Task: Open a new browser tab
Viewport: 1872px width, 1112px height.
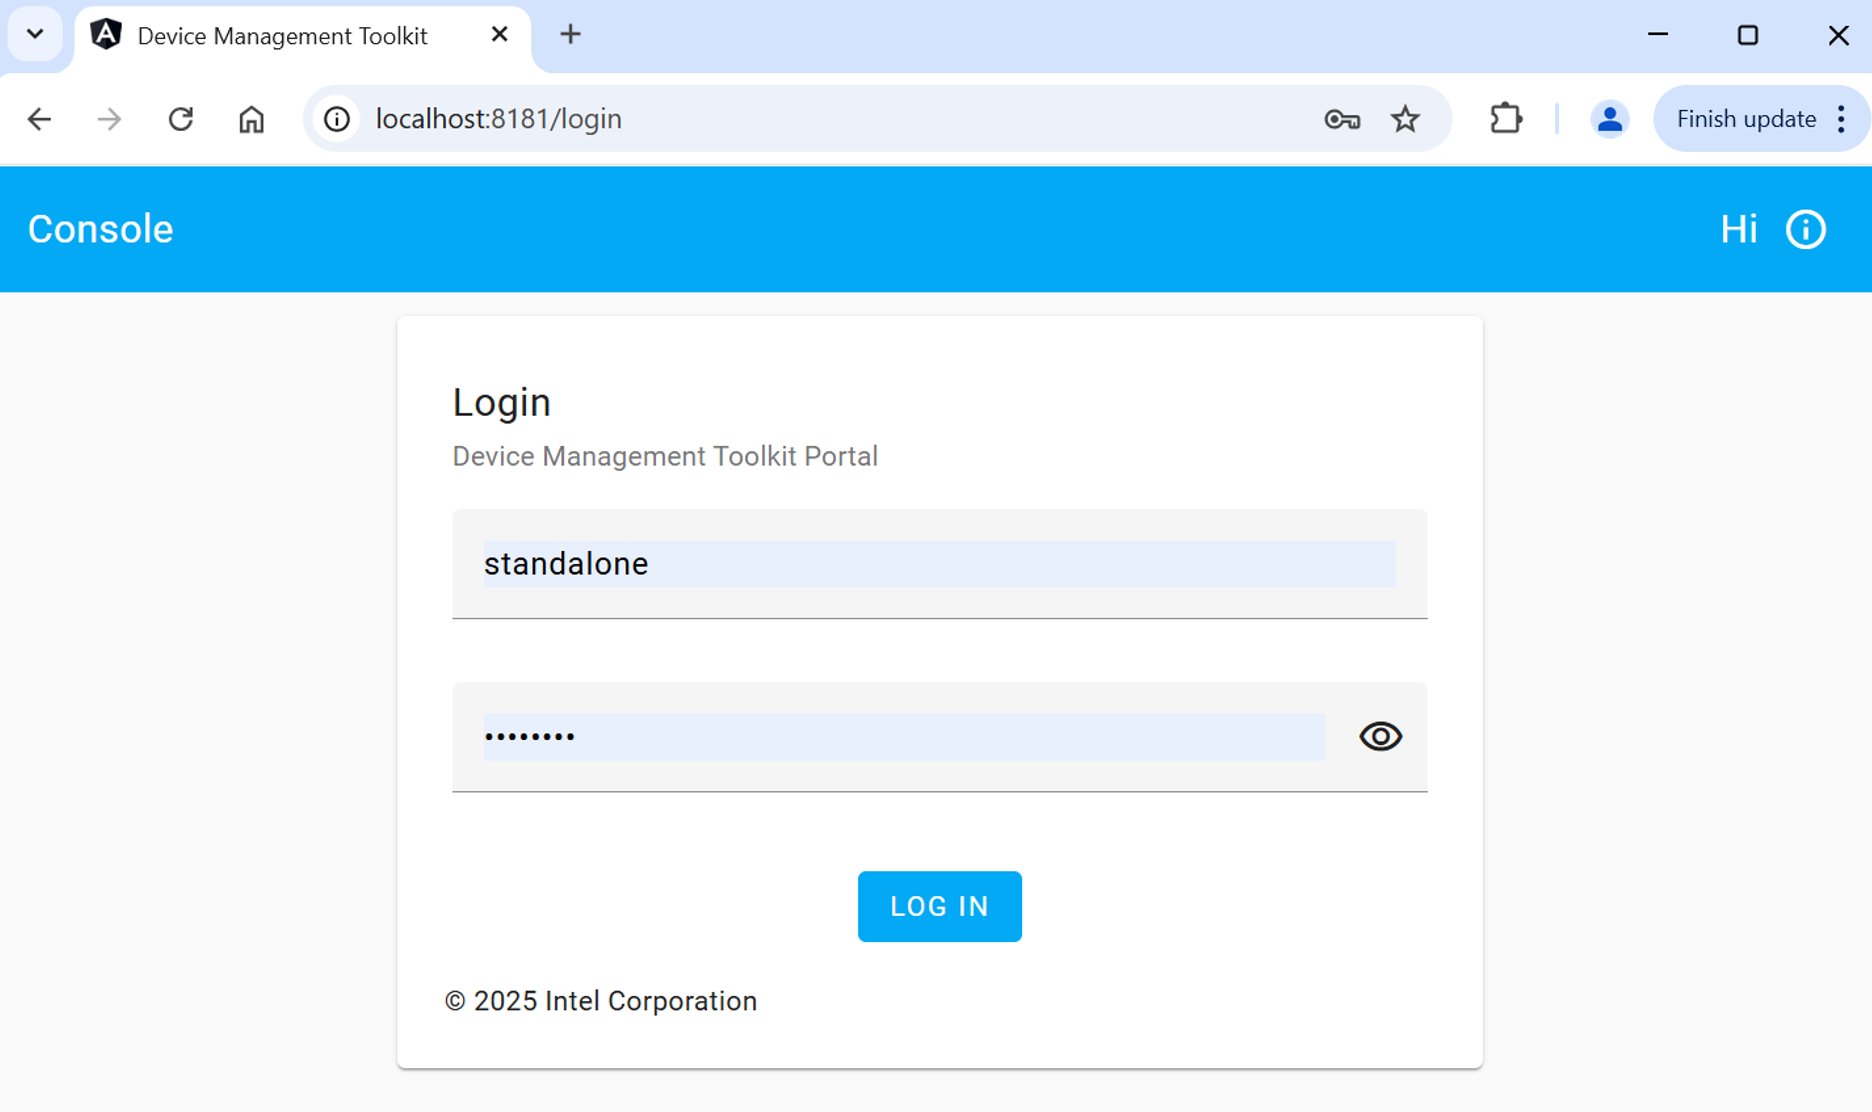Action: [x=570, y=33]
